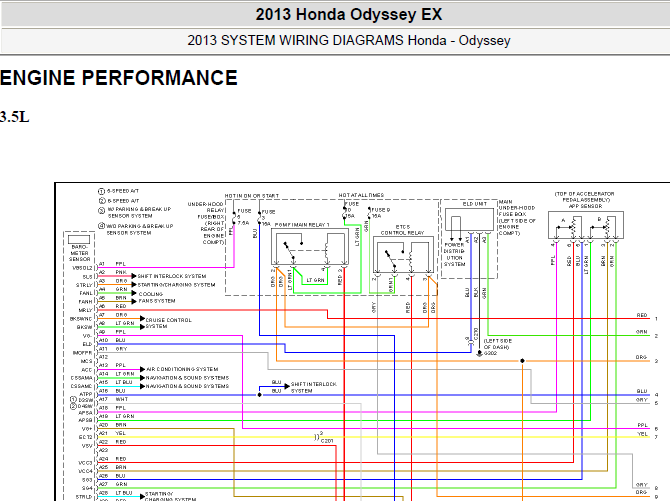Click the arrow pointing to CRUISE CONTROL
The width and height of the screenshot is (670, 501).
[x=143, y=318]
